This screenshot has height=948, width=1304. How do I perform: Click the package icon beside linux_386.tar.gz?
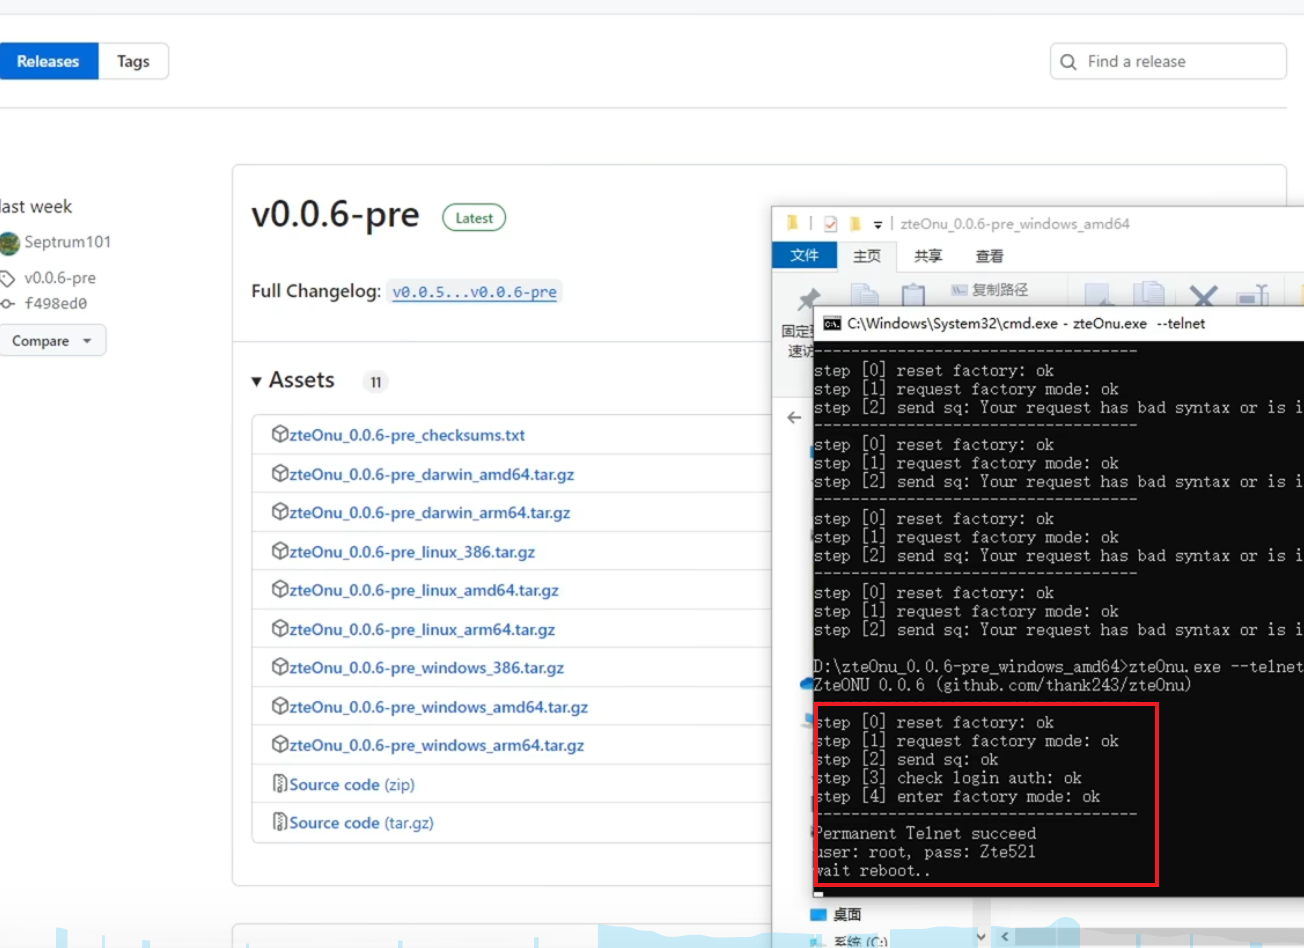pyautogui.click(x=280, y=550)
